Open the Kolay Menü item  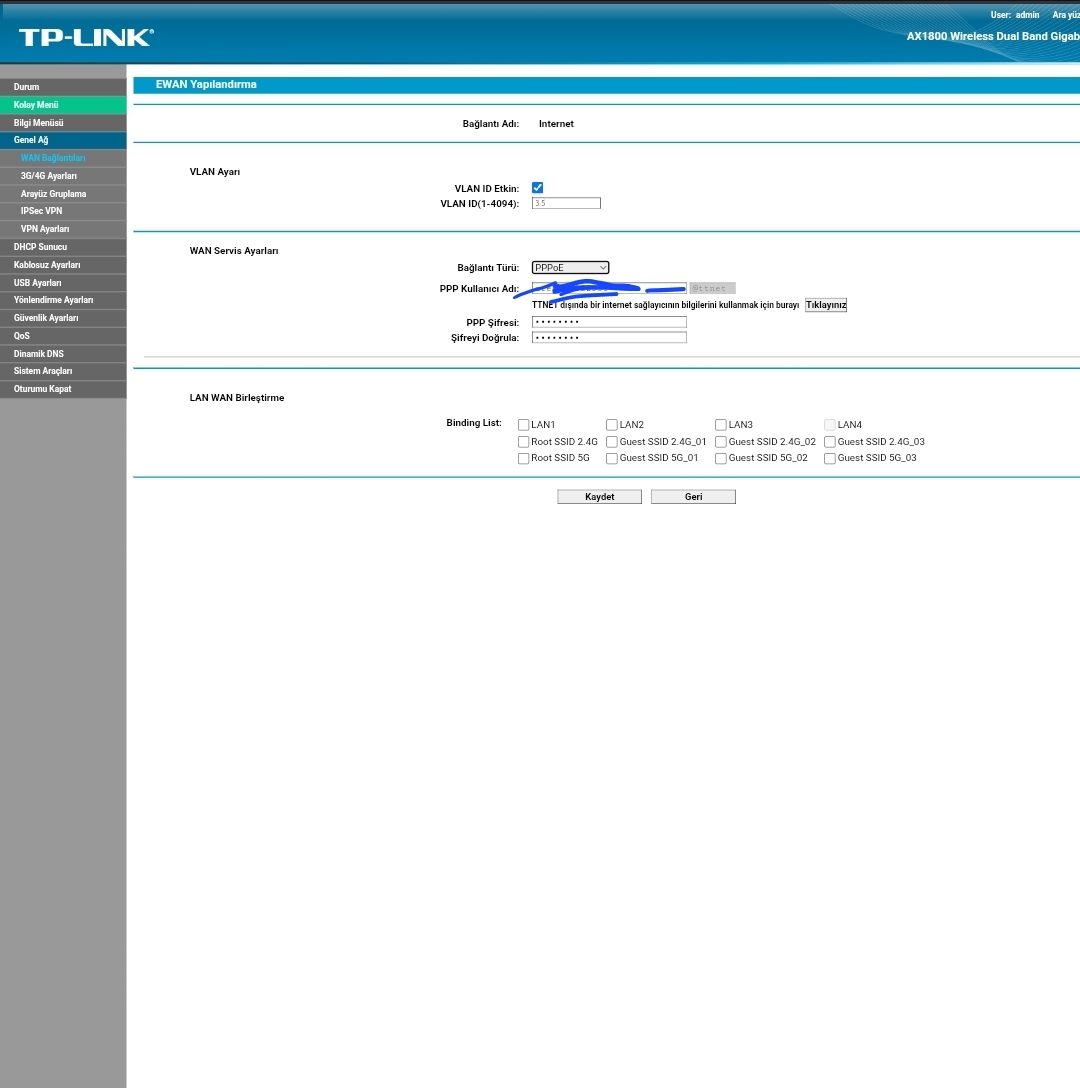tap(63, 105)
